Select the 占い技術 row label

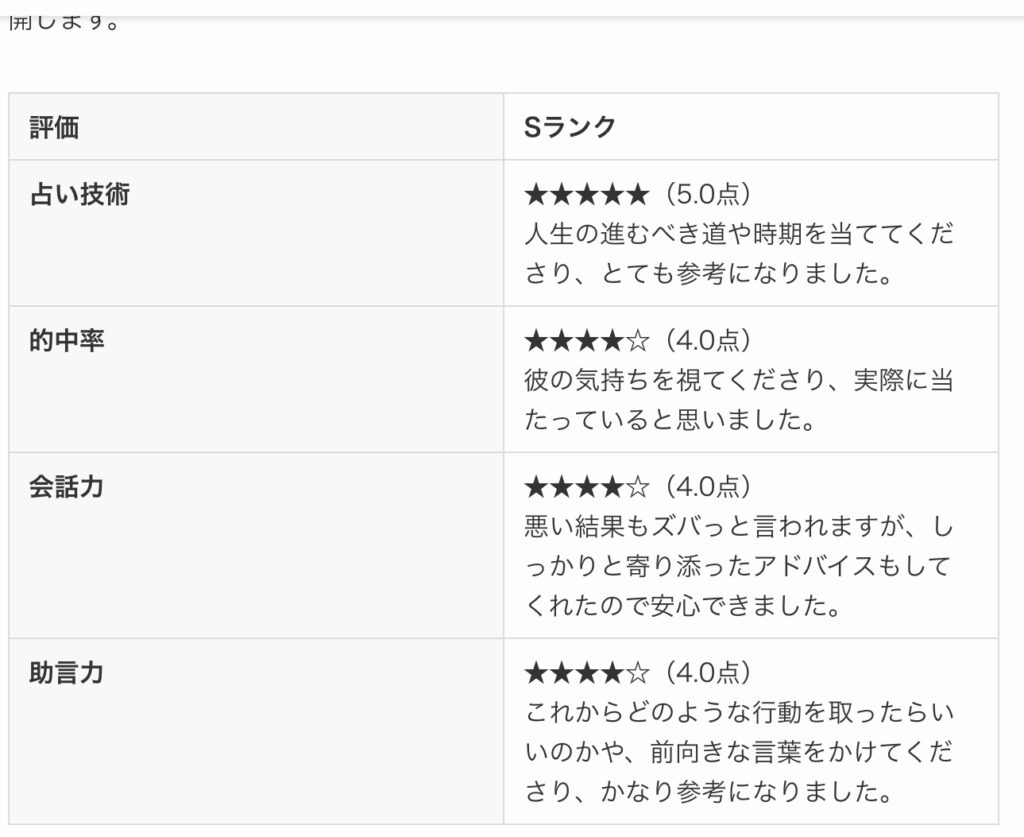(x=80, y=194)
